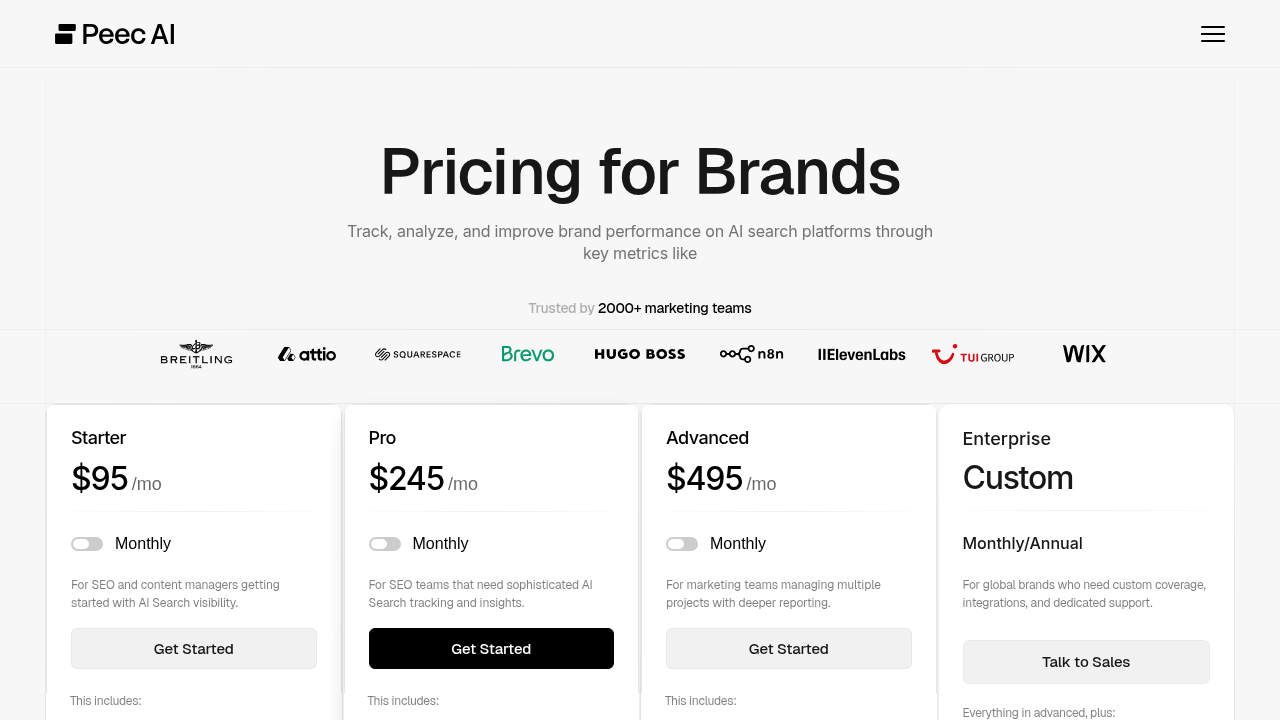Click the TUI Group logo
Image resolution: width=1280 pixels, height=720 pixels.
click(973, 354)
